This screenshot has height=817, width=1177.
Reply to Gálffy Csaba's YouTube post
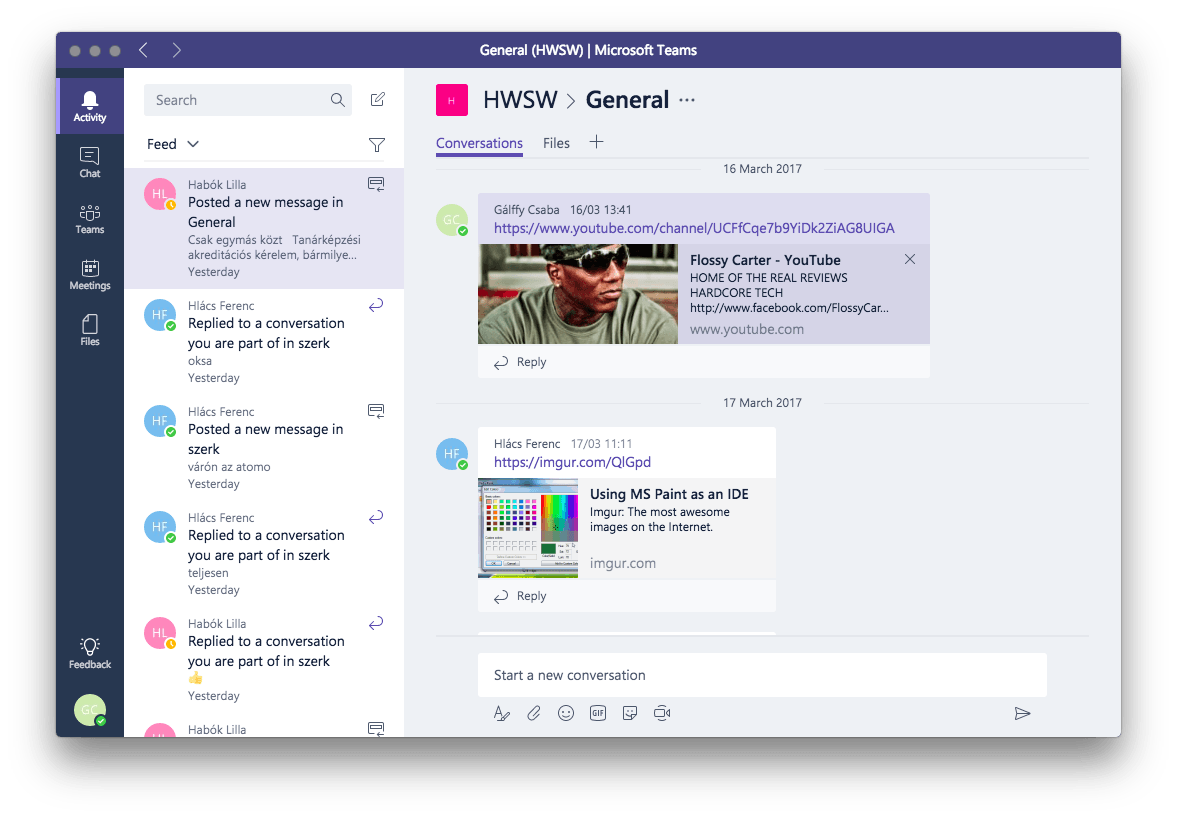tap(520, 362)
